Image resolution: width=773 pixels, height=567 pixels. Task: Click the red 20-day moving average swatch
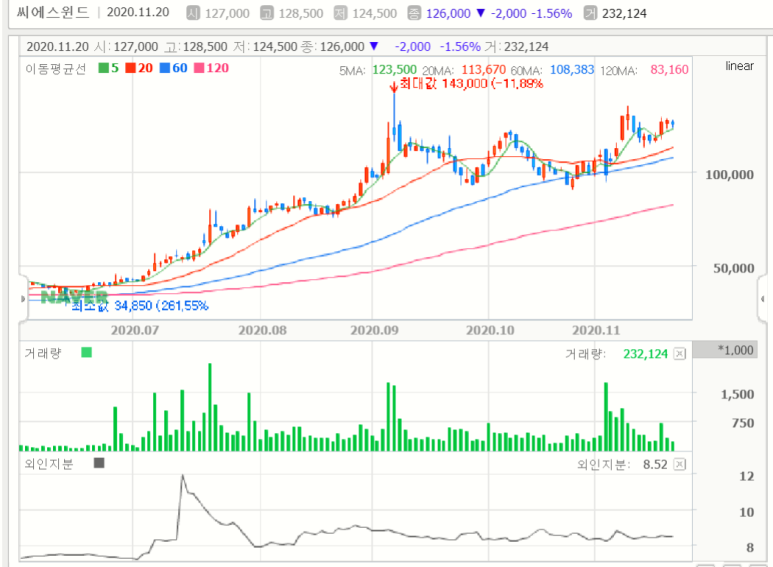tap(130, 68)
